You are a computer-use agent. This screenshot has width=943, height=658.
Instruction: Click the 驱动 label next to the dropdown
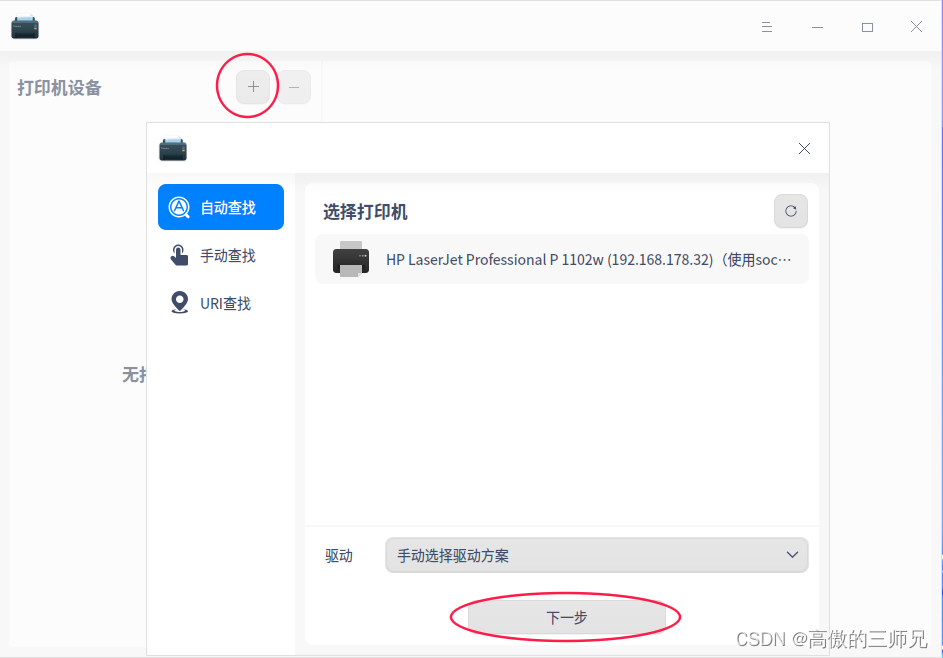(x=339, y=555)
